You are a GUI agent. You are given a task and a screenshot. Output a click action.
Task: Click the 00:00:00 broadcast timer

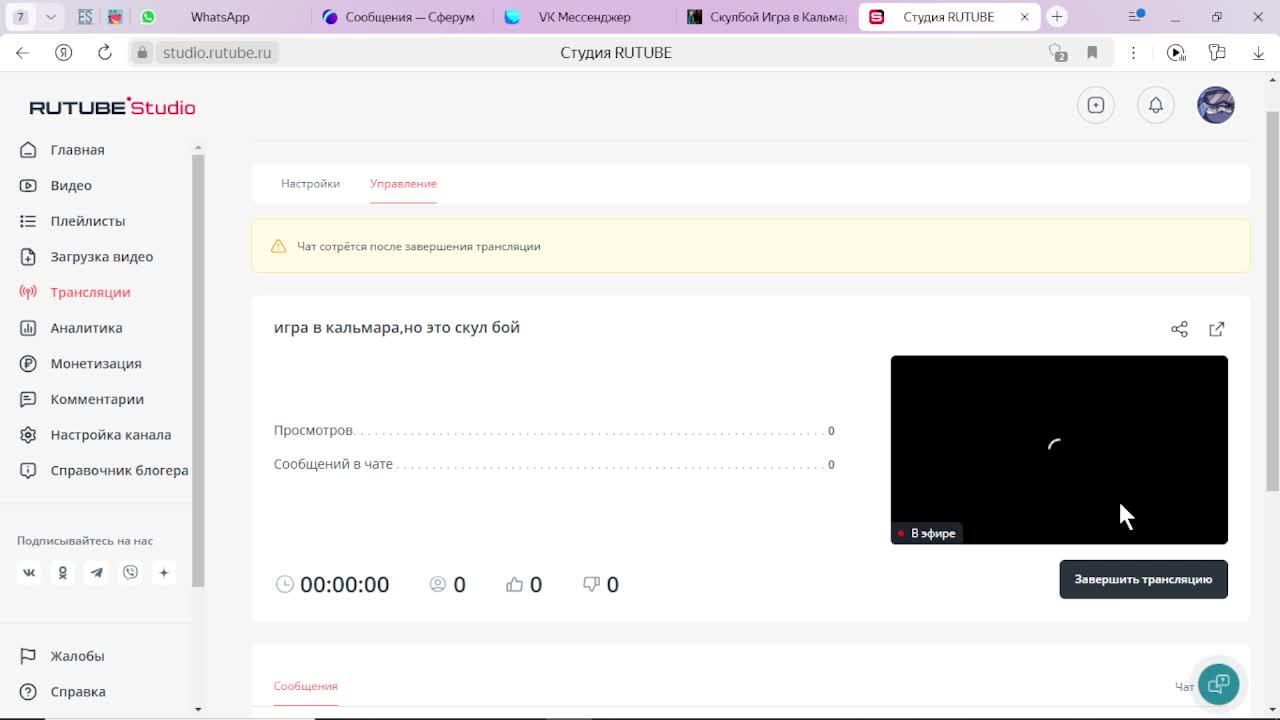coord(345,585)
